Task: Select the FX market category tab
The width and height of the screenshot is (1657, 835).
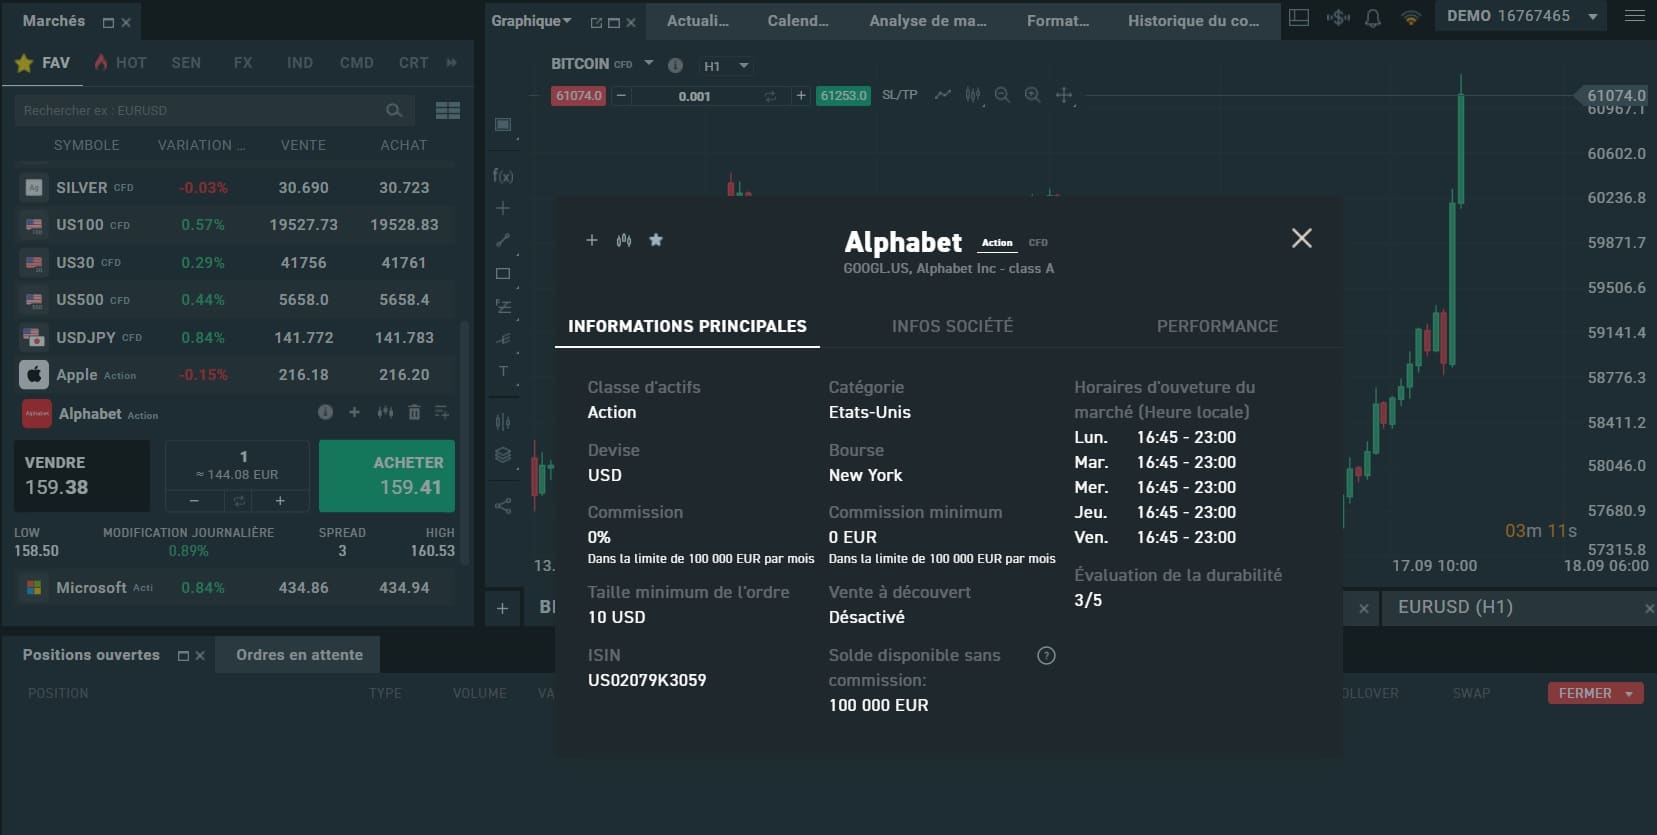Action: 243,63
